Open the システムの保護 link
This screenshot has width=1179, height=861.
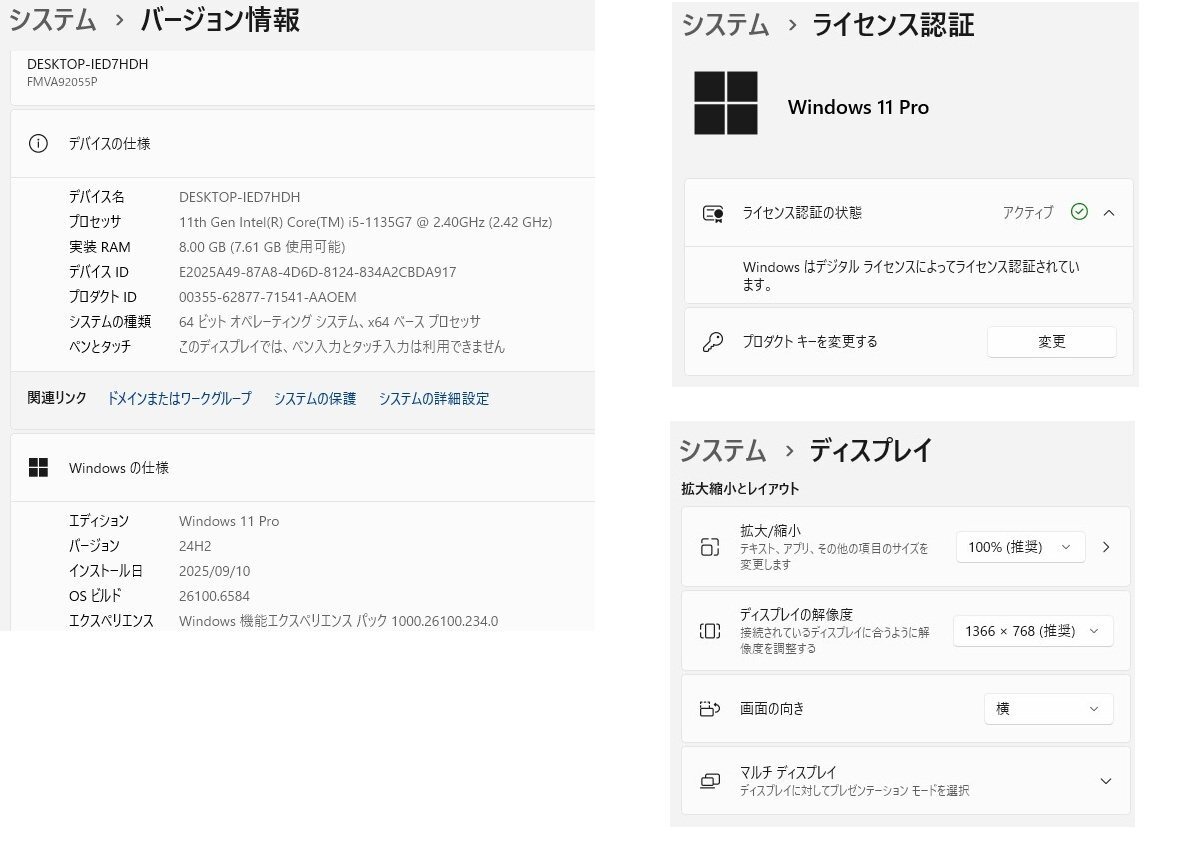pos(314,399)
